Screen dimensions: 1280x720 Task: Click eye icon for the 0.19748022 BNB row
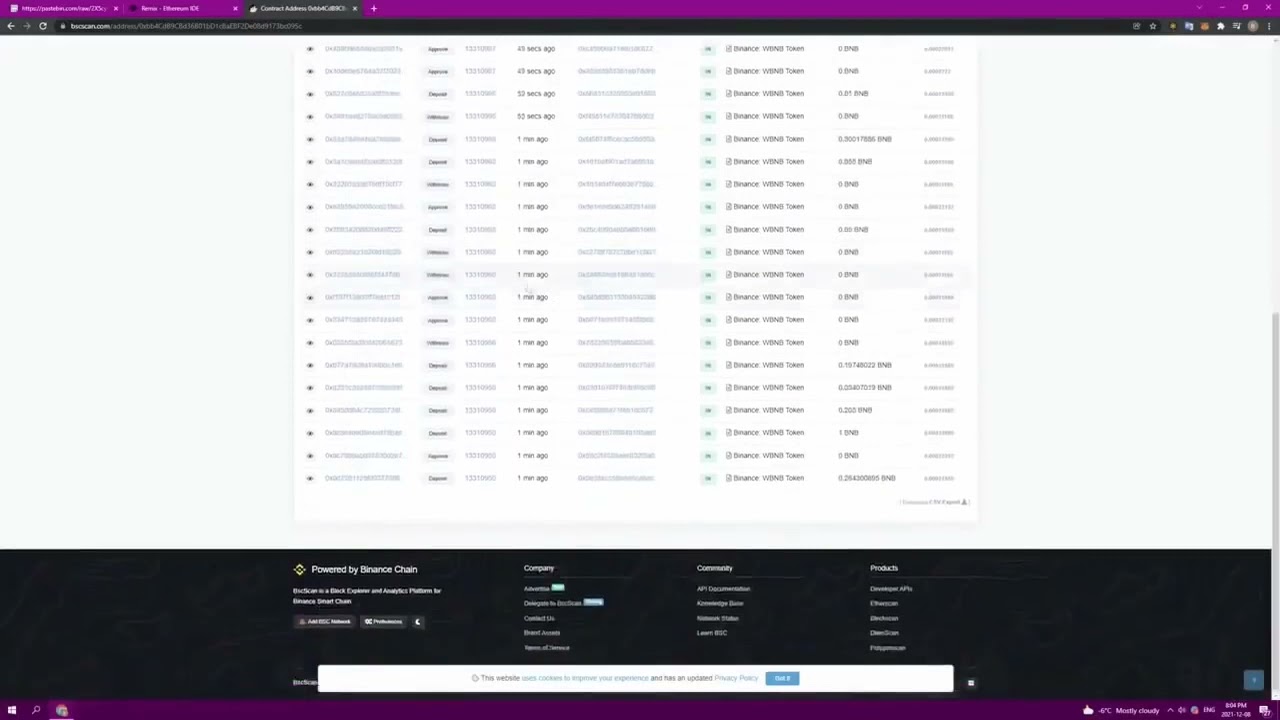pos(310,365)
